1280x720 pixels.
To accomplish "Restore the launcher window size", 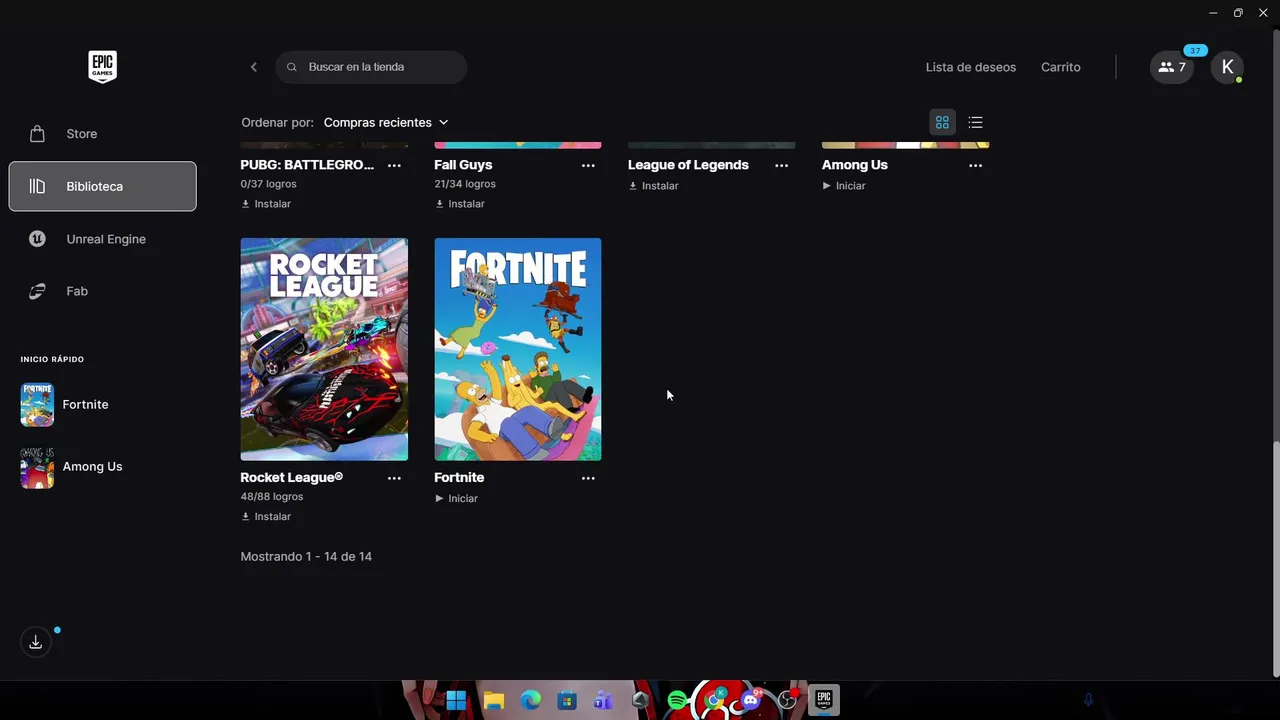I will (x=1238, y=13).
